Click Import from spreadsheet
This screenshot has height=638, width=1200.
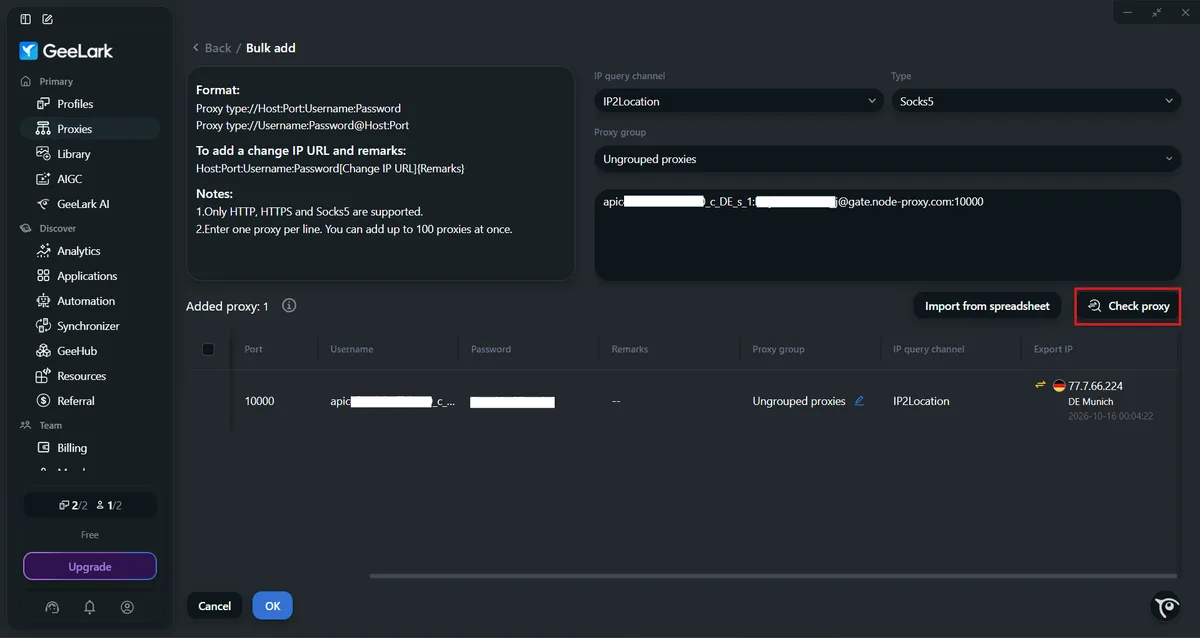click(987, 306)
